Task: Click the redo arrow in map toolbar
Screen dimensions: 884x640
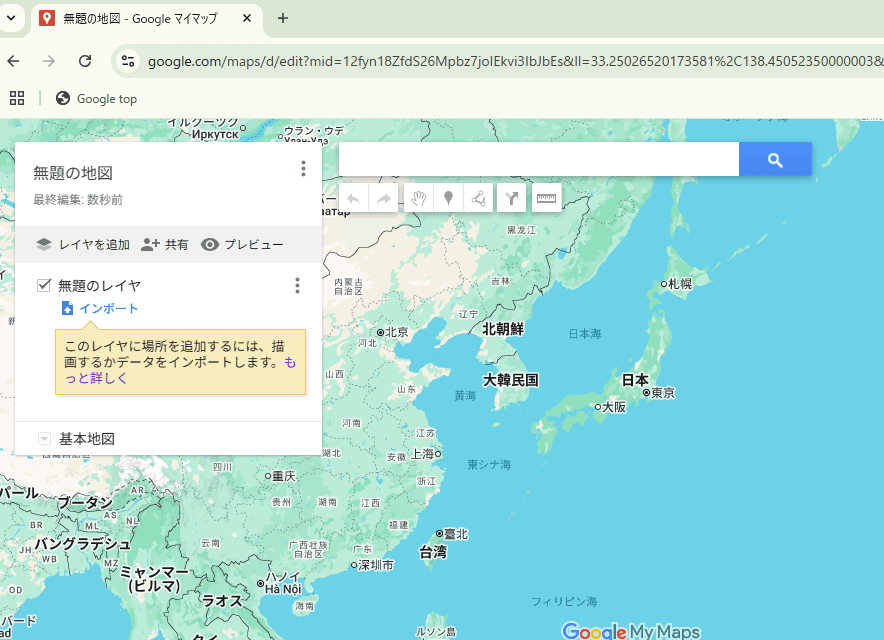Action: click(384, 198)
